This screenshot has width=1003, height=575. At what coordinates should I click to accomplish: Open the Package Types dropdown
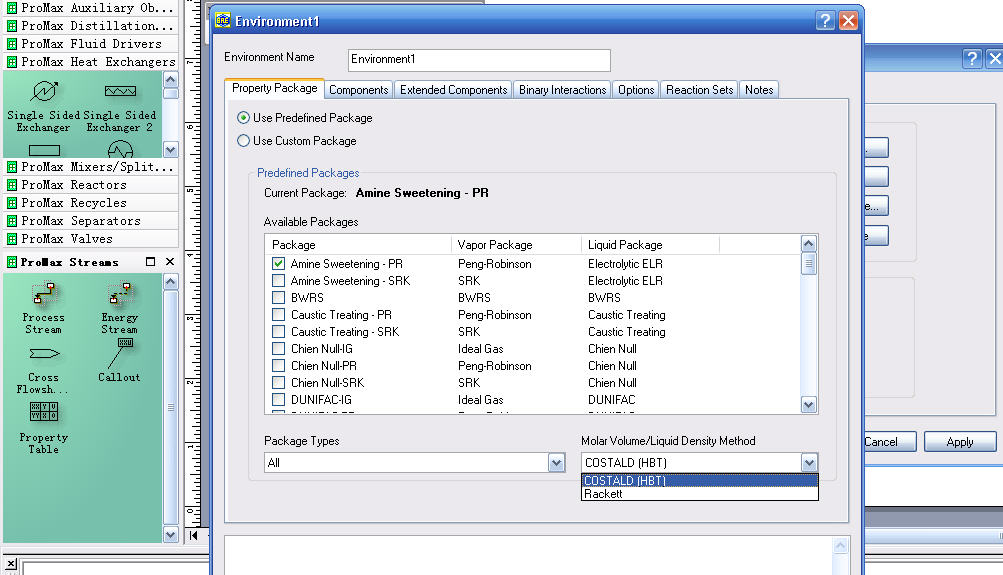point(556,462)
